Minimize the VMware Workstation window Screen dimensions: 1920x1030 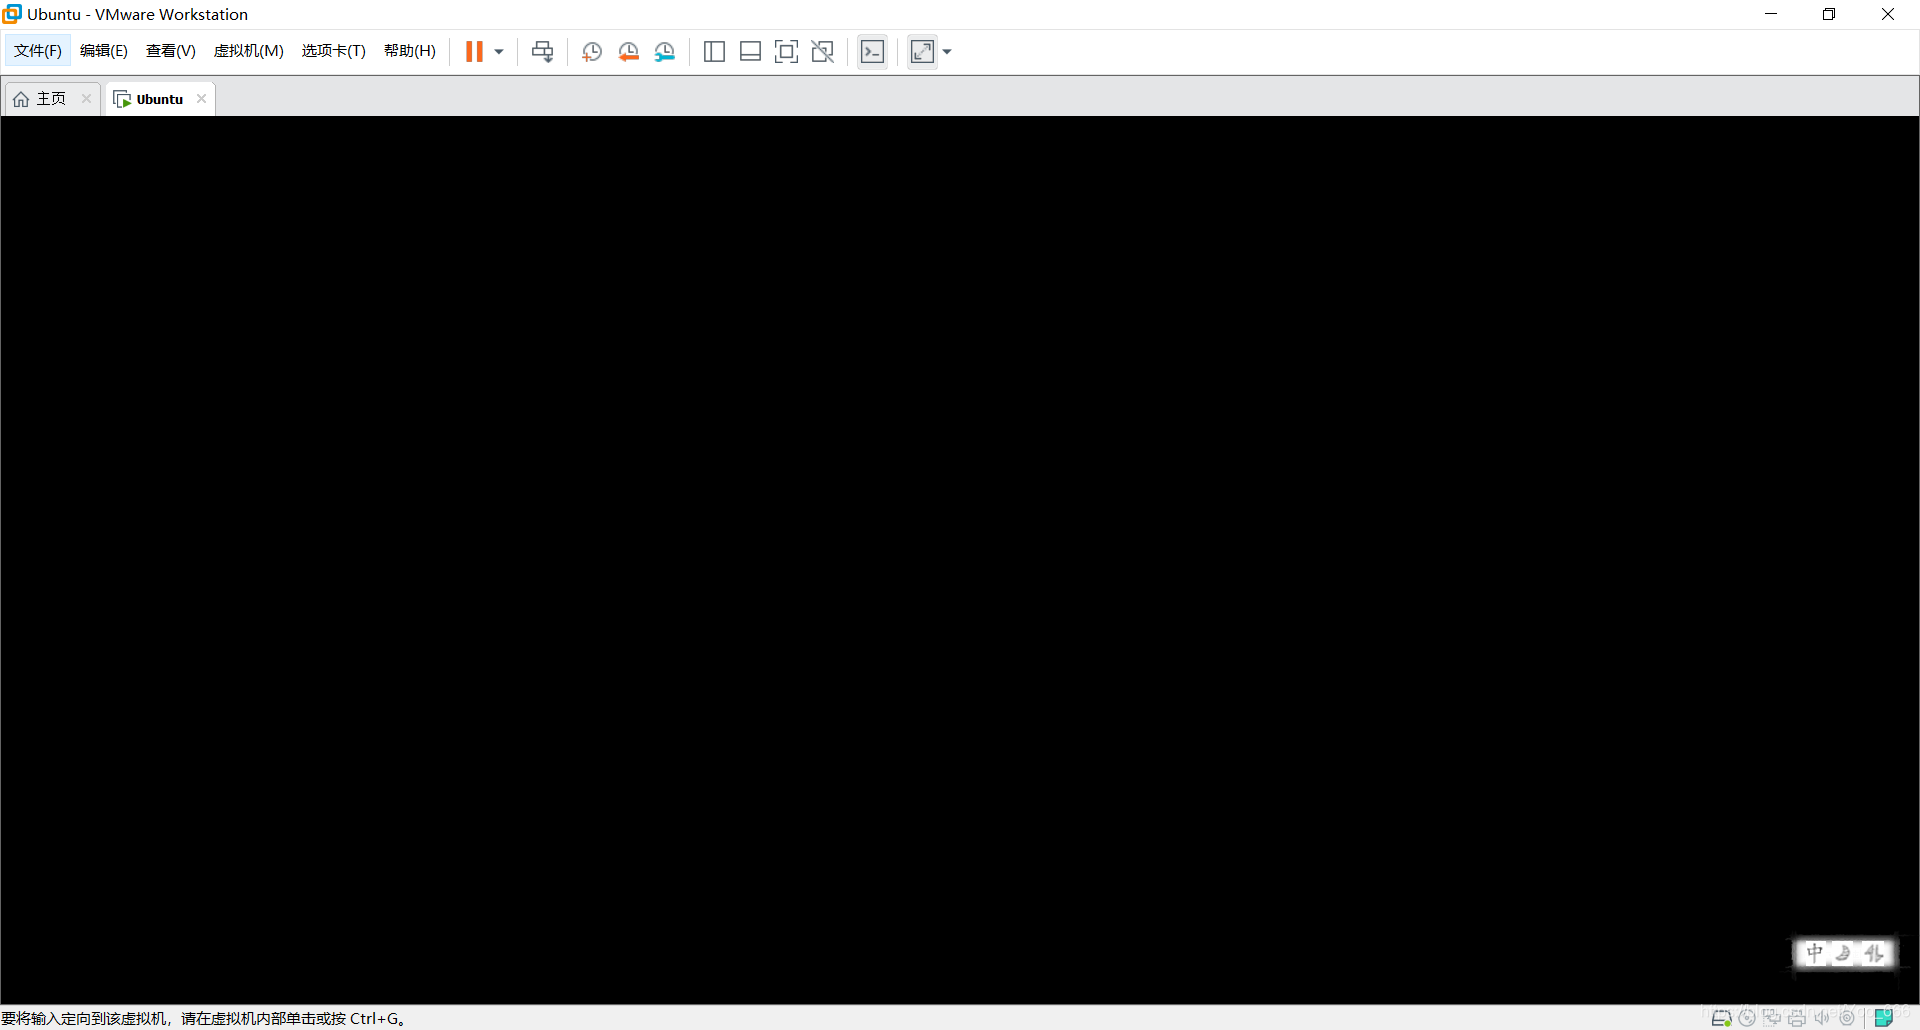[x=1771, y=14]
